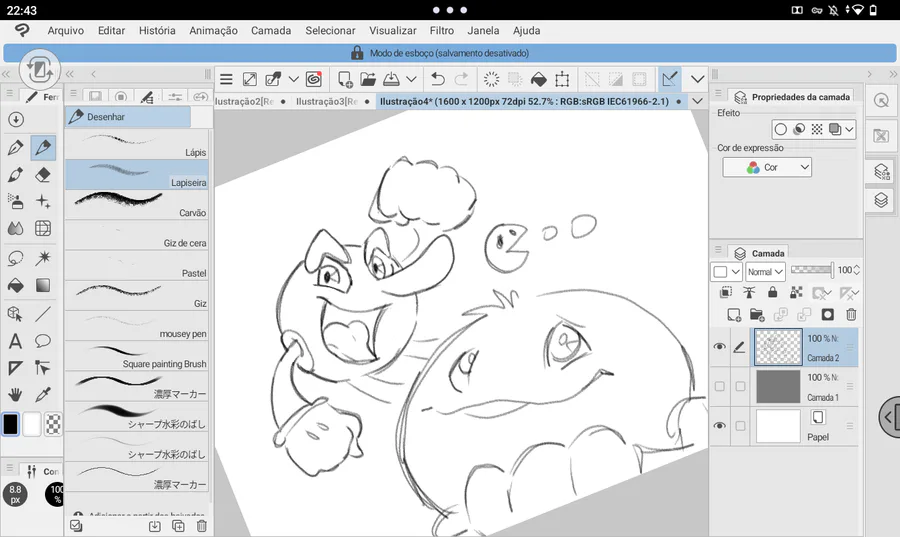Toggle Camada 1 secondary checkbox
Image resolution: width=900 pixels, height=537 pixels.
(x=740, y=386)
